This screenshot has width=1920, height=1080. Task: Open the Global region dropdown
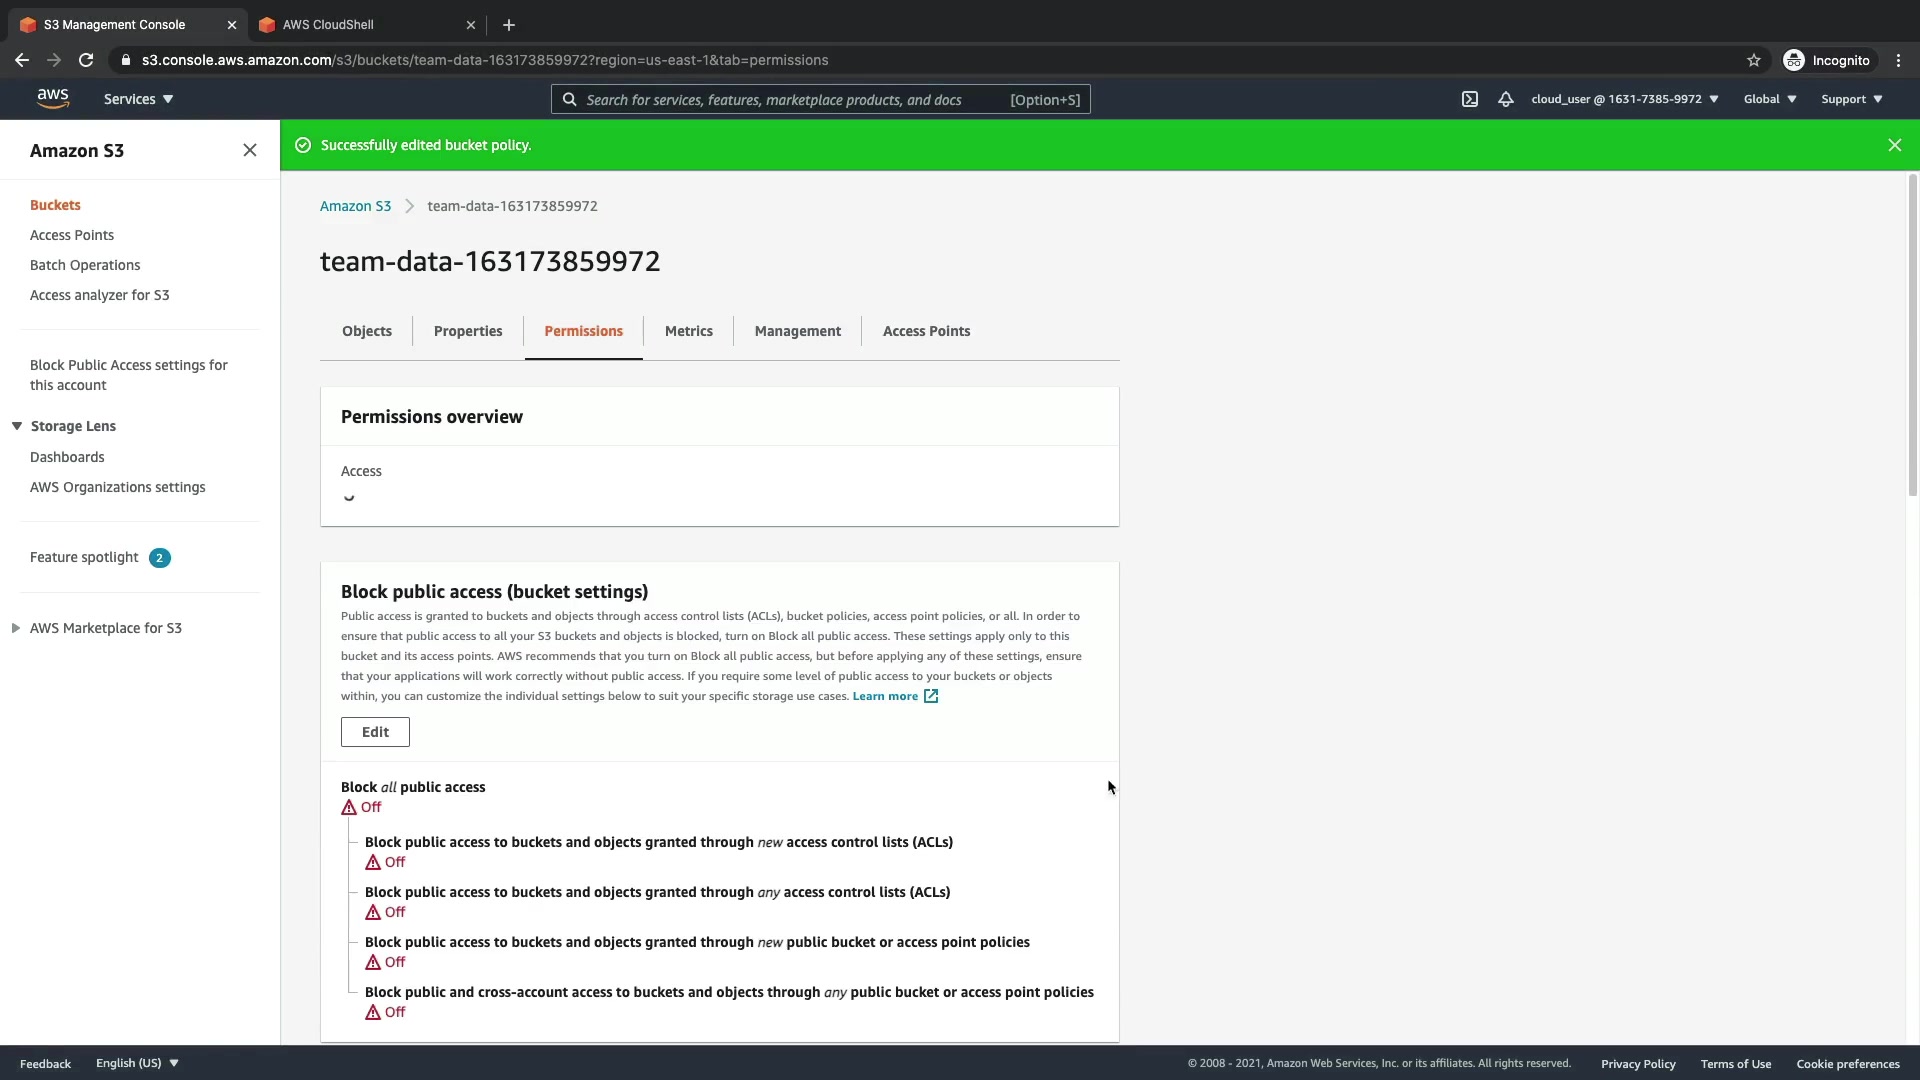(x=1769, y=99)
